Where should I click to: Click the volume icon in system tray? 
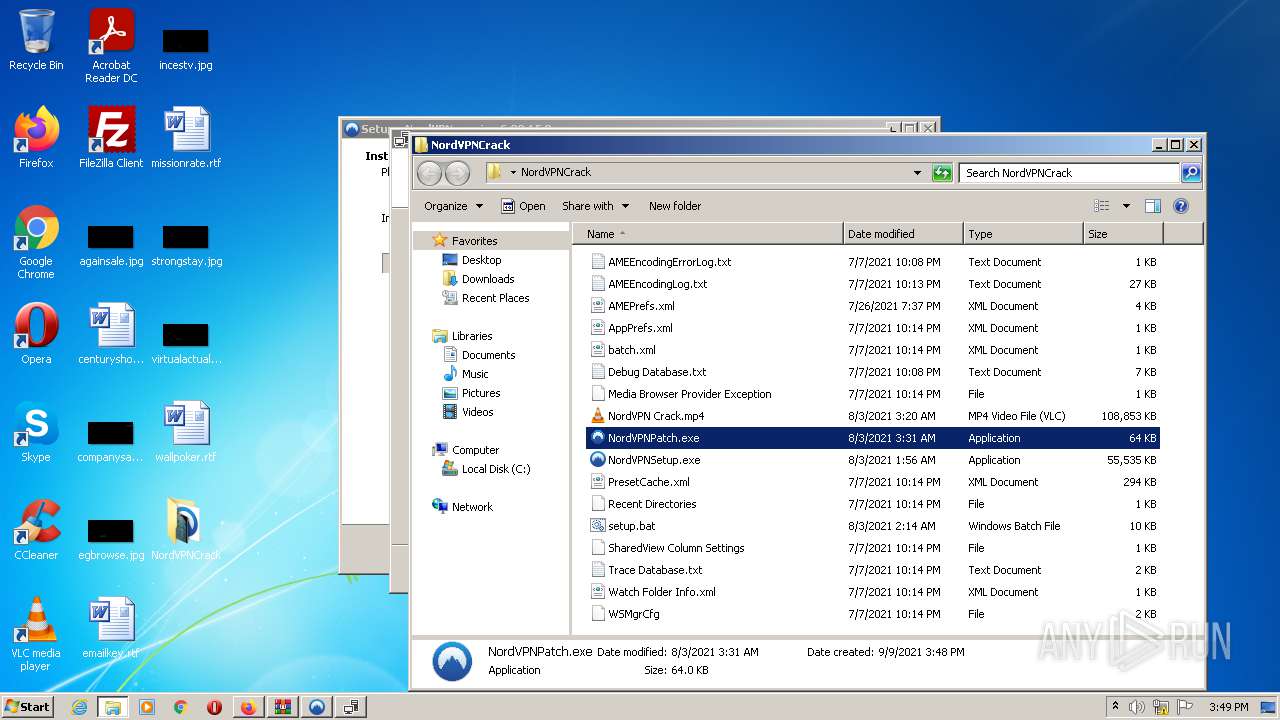(1137, 707)
